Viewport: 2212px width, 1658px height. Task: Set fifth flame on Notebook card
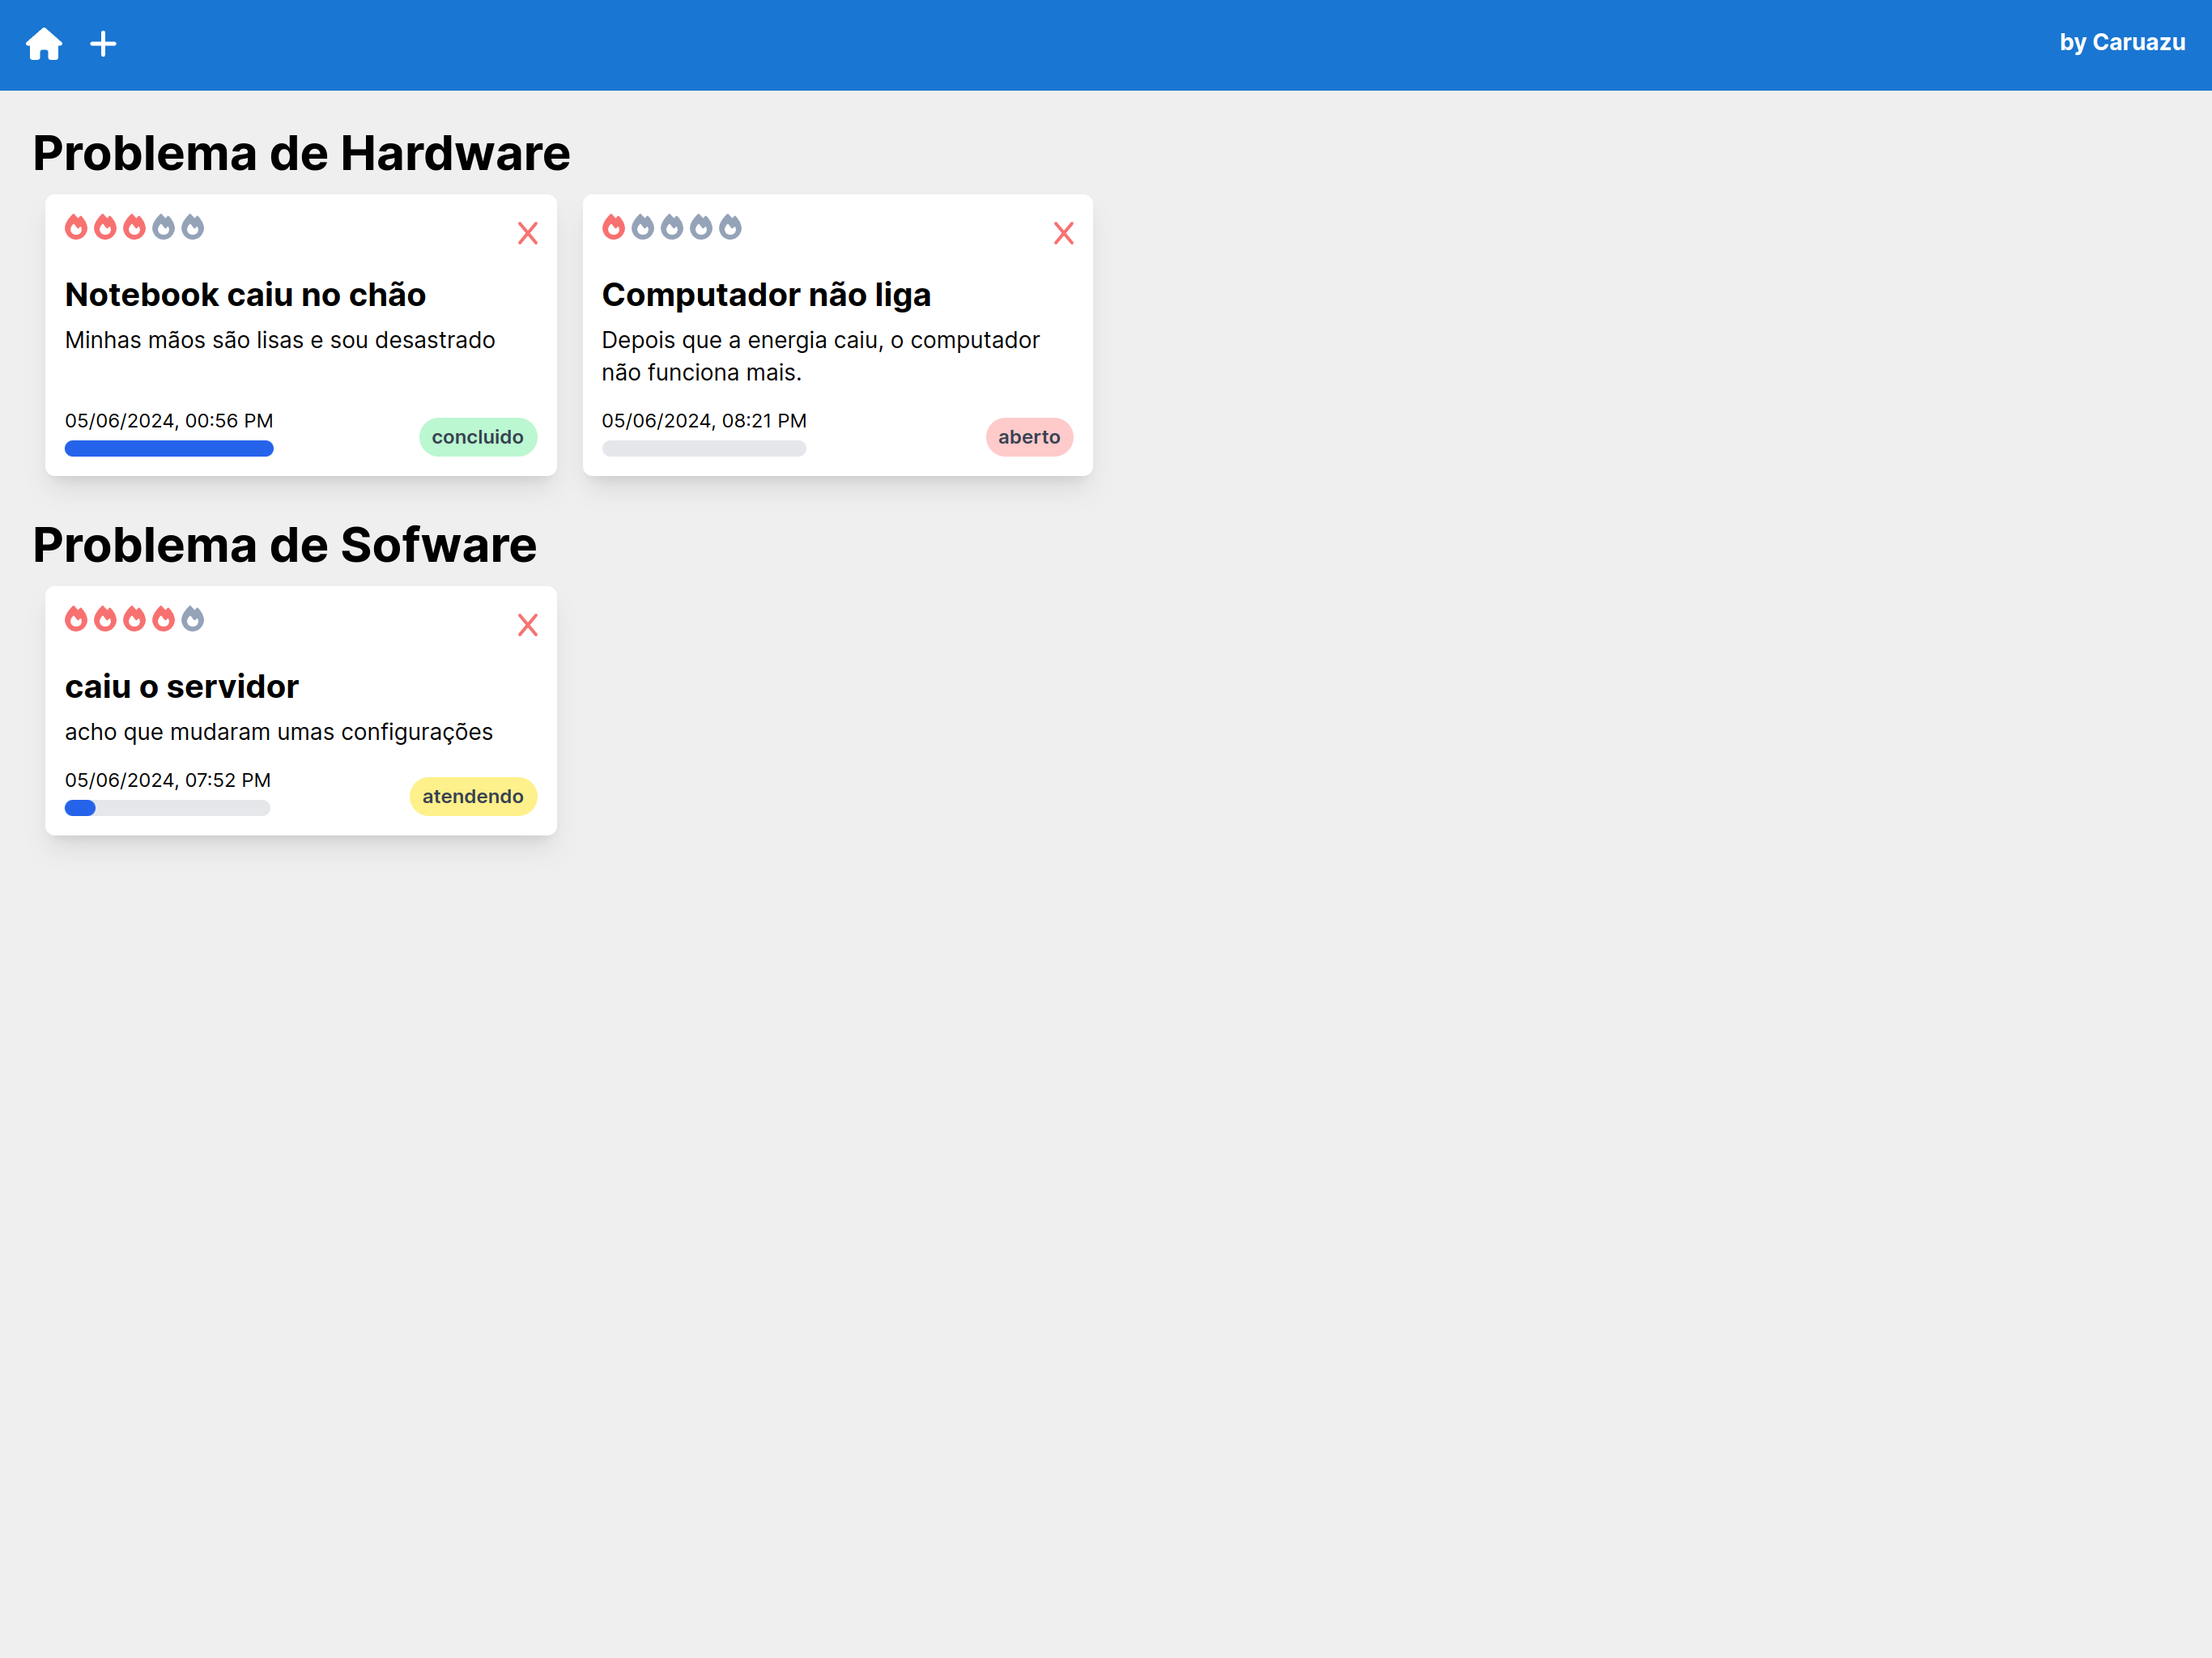(193, 227)
